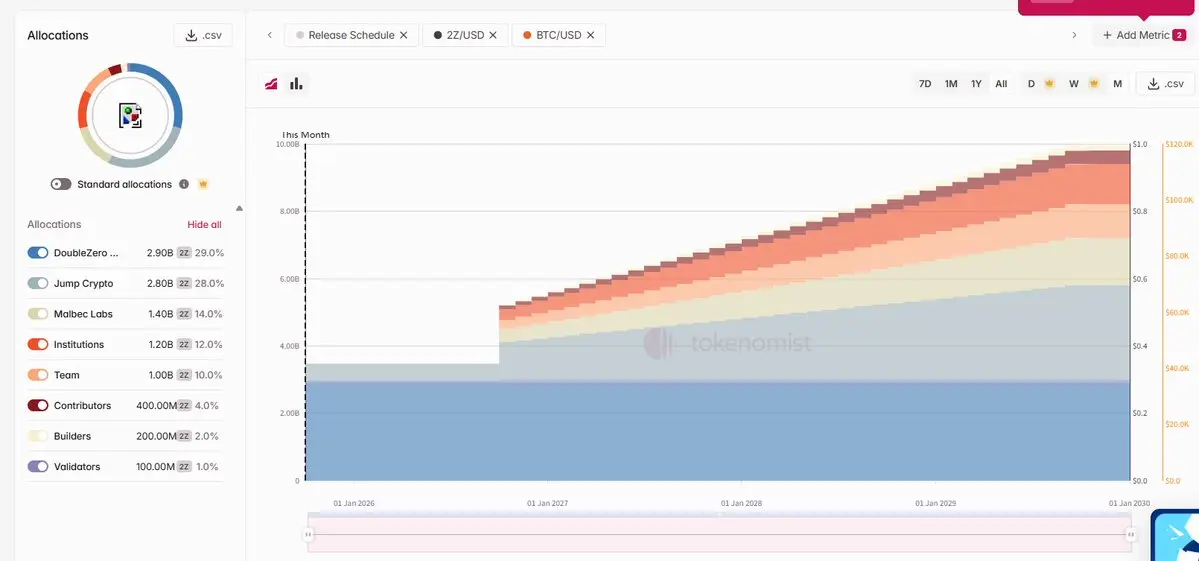Click 2Z badge in Jump Crypto row
The width and height of the screenshot is (1199, 561).
(x=184, y=284)
